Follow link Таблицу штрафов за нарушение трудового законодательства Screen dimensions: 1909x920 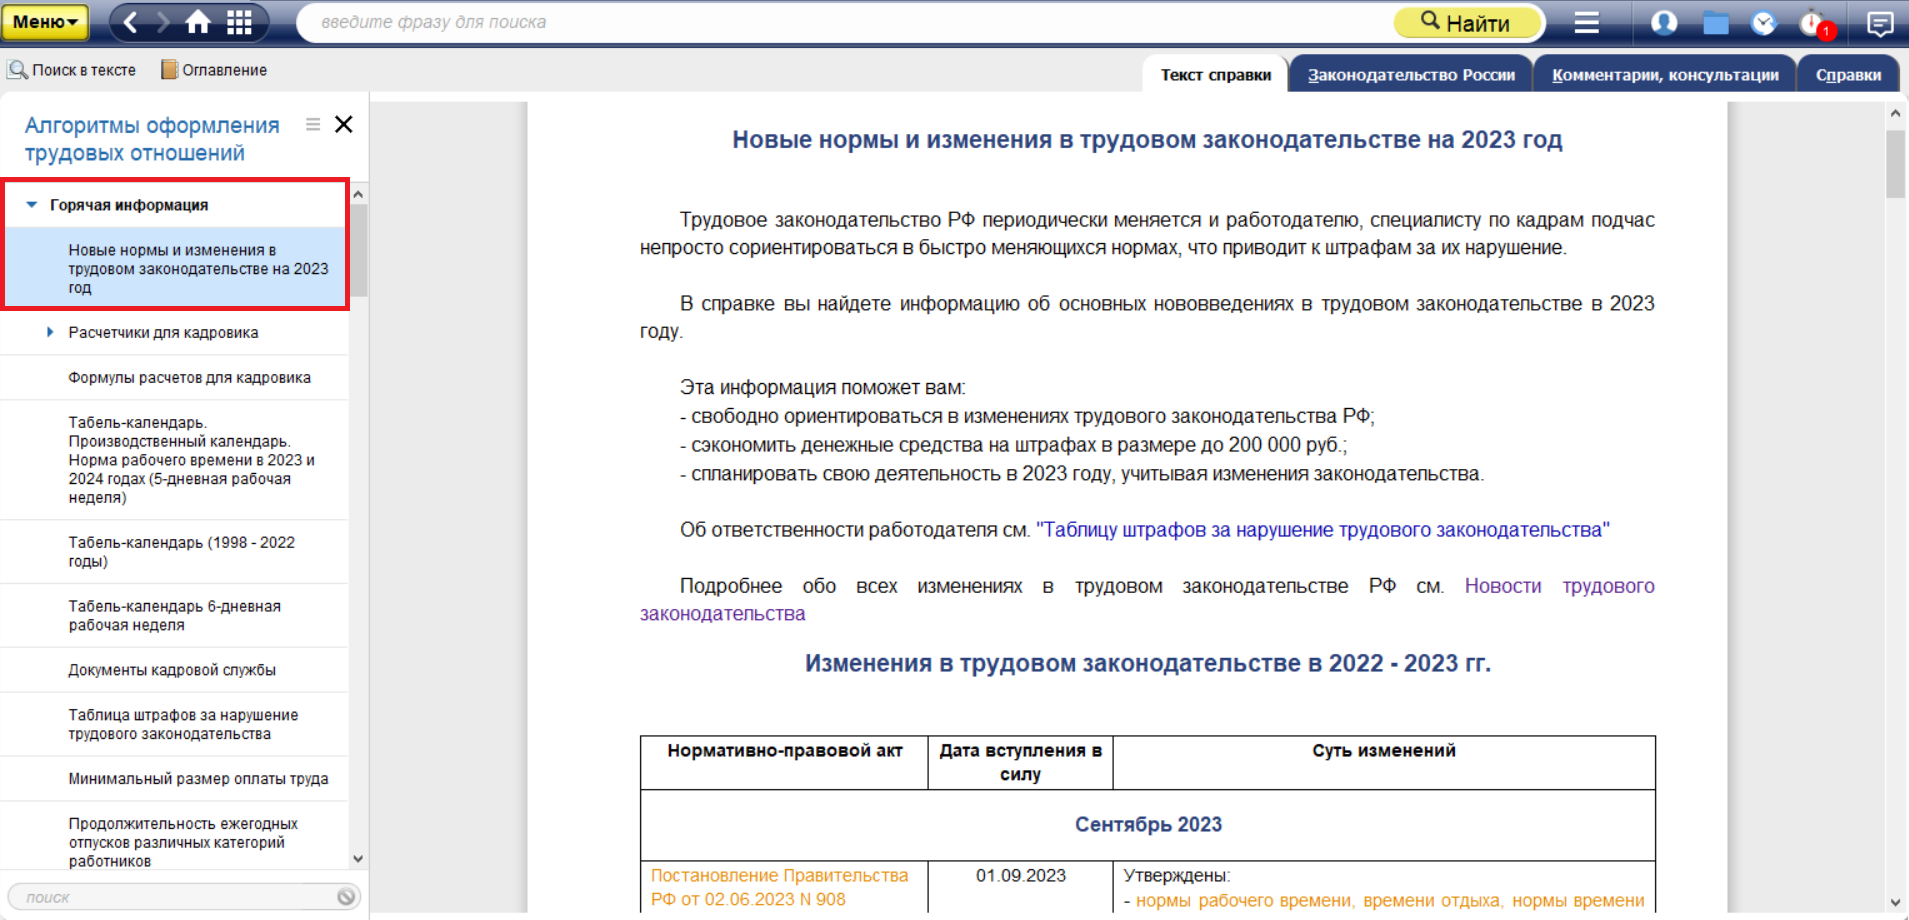[x=1323, y=530]
